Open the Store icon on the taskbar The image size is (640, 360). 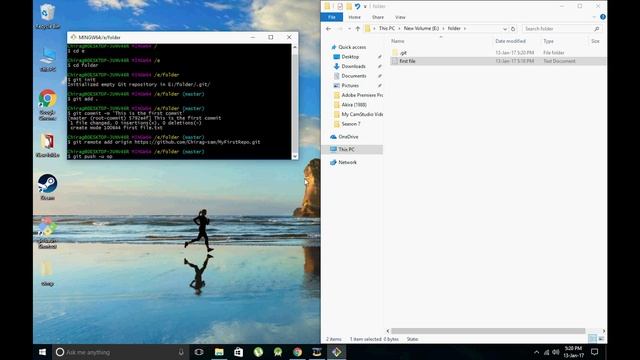tap(238, 352)
